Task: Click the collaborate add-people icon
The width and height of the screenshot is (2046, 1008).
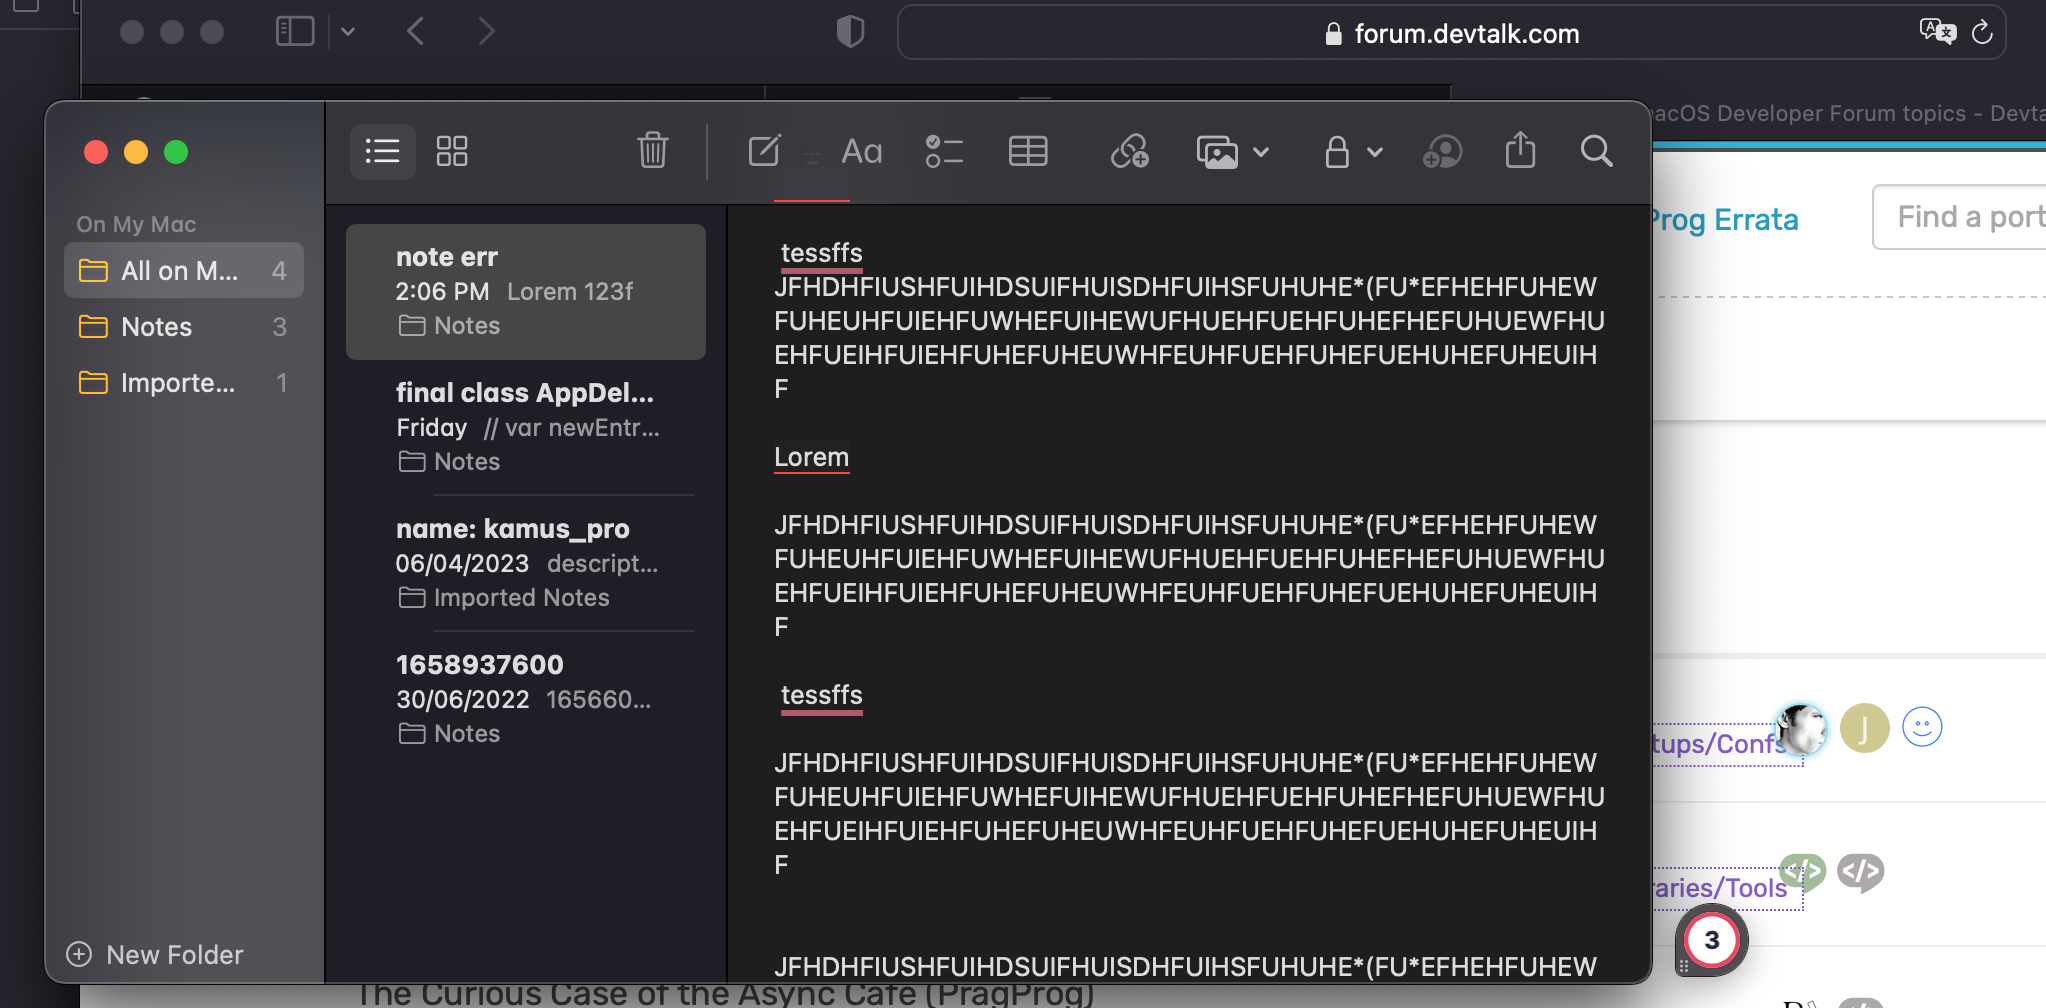Action: pyautogui.click(x=1441, y=151)
